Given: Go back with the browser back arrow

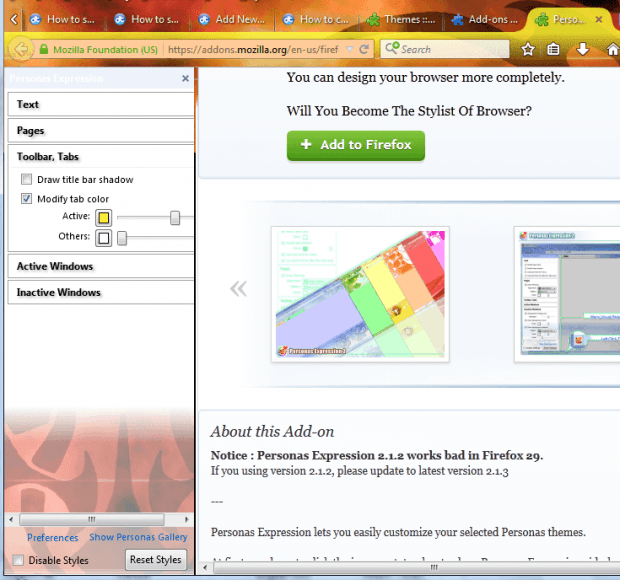Looking at the screenshot, I should (x=20, y=49).
